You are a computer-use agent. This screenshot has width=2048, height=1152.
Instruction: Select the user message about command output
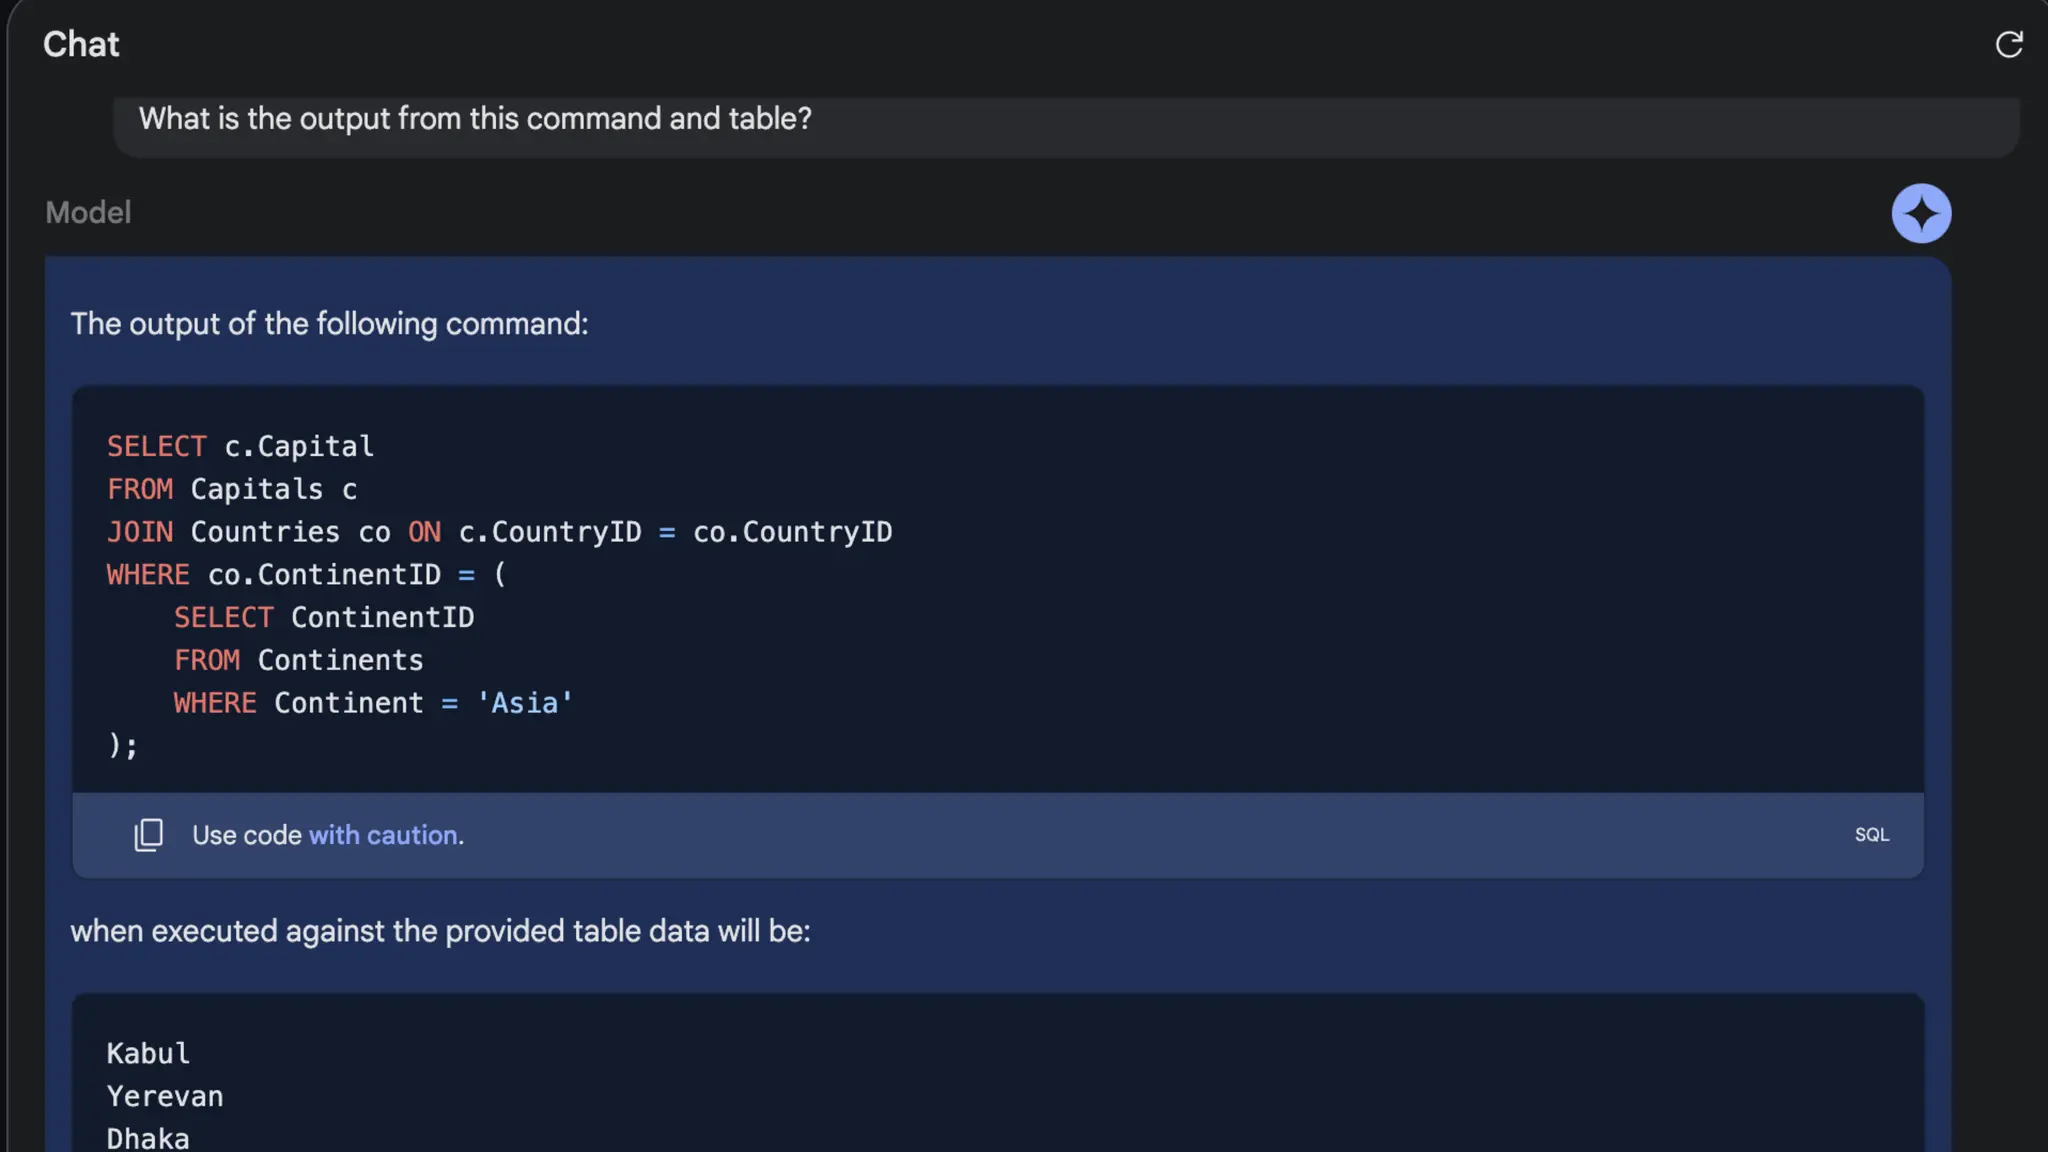(475, 119)
